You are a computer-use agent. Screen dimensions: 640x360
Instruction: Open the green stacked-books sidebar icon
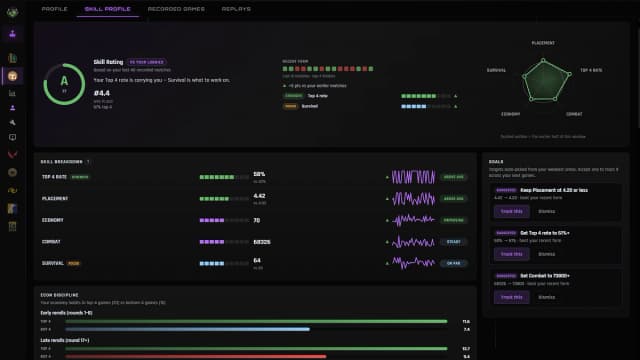point(13,58)
